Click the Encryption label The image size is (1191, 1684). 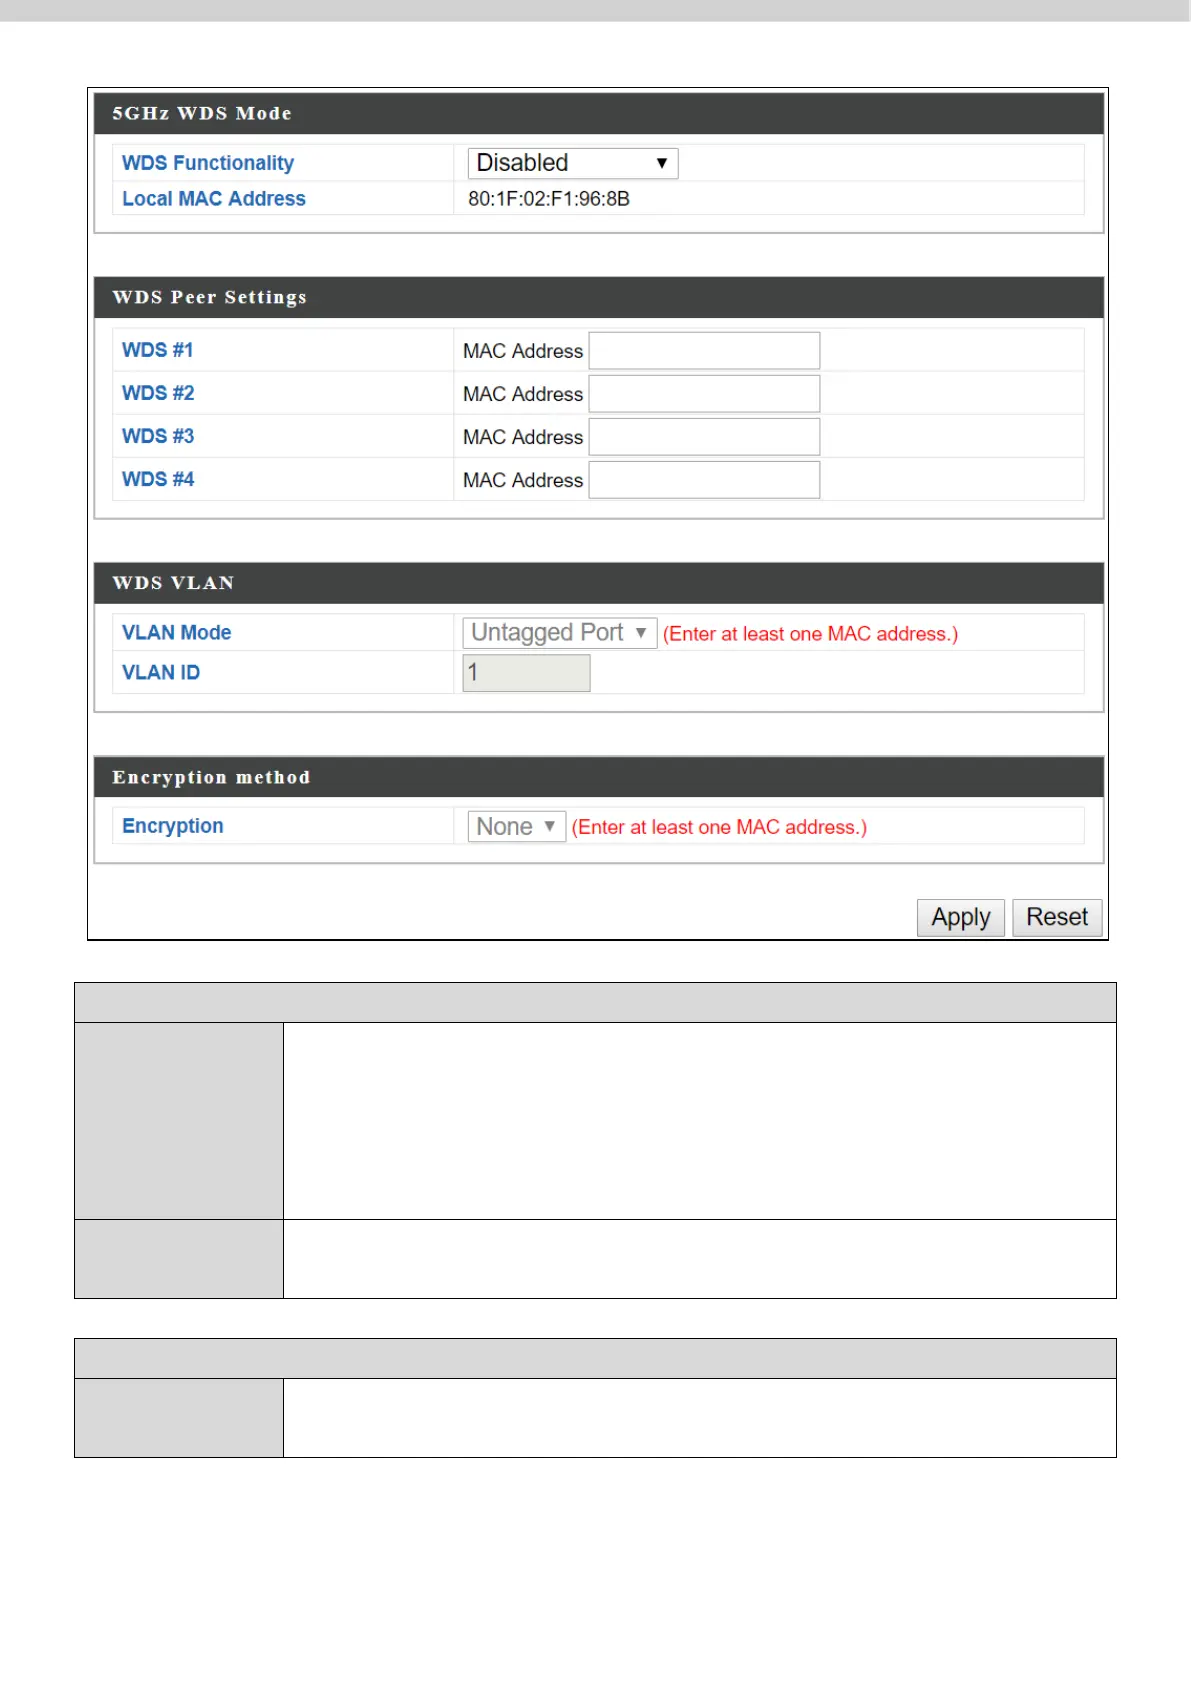pyautogui.click(x=173, y=826)
